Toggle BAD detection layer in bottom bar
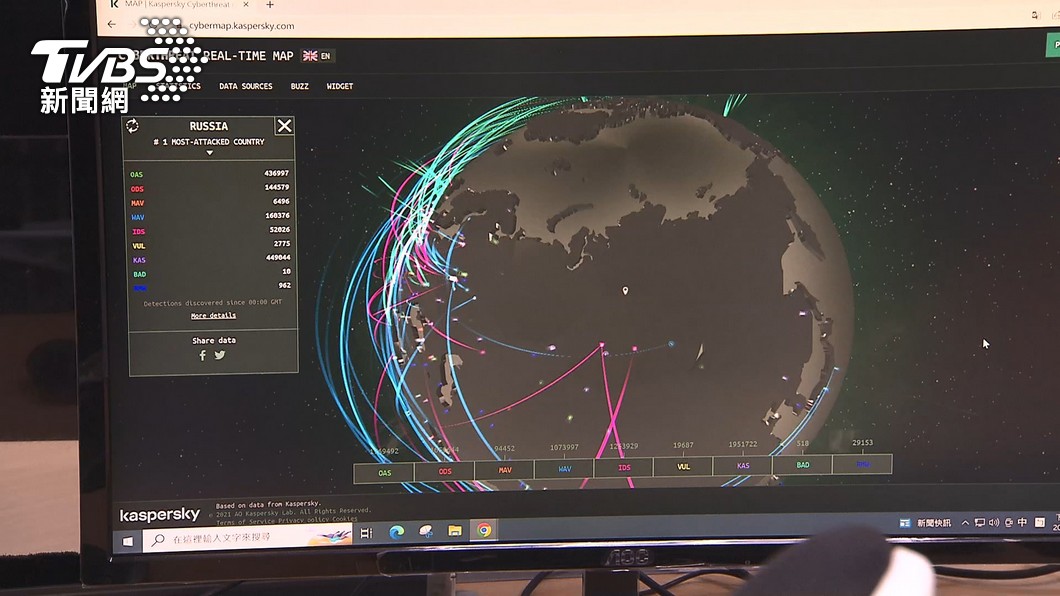 coord(802,464)
